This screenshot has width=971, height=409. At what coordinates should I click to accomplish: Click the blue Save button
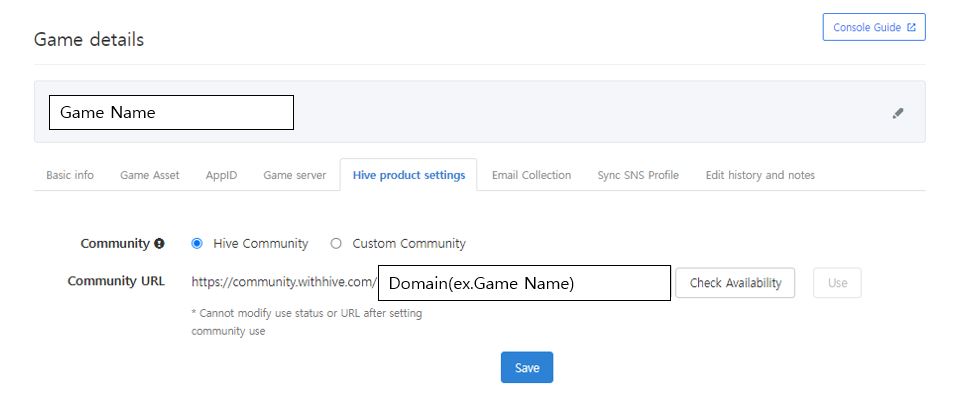(527, 367)
